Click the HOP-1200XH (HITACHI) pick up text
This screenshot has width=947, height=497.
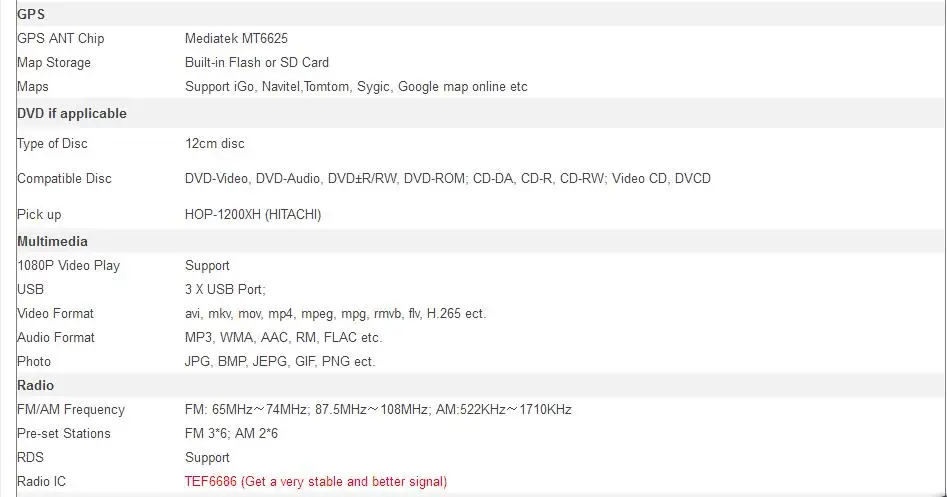coord(253,215)
